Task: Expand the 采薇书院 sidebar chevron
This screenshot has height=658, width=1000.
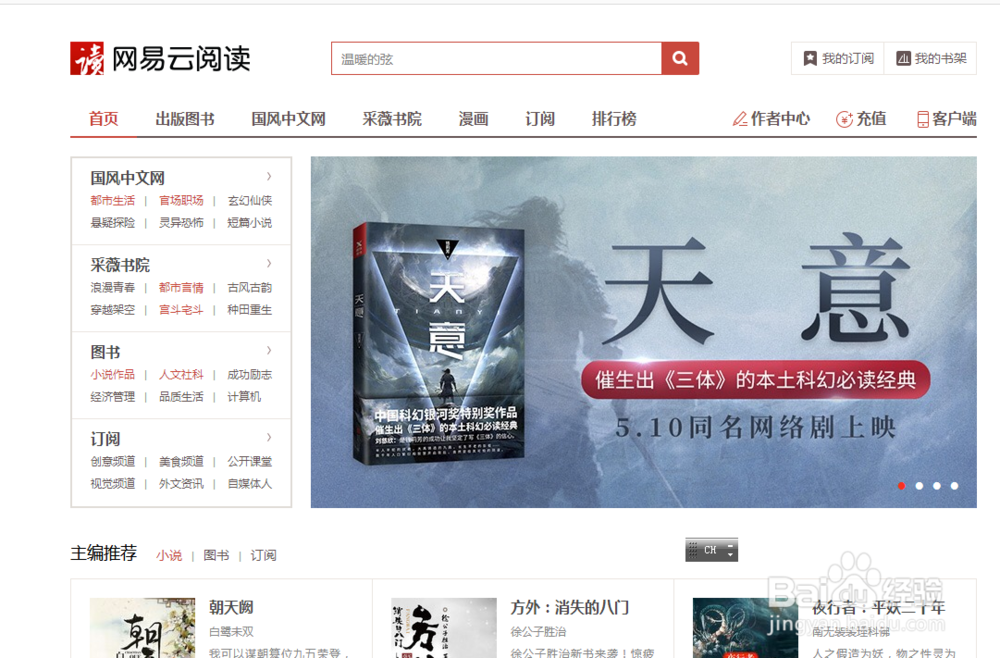Action: [269, 263]
